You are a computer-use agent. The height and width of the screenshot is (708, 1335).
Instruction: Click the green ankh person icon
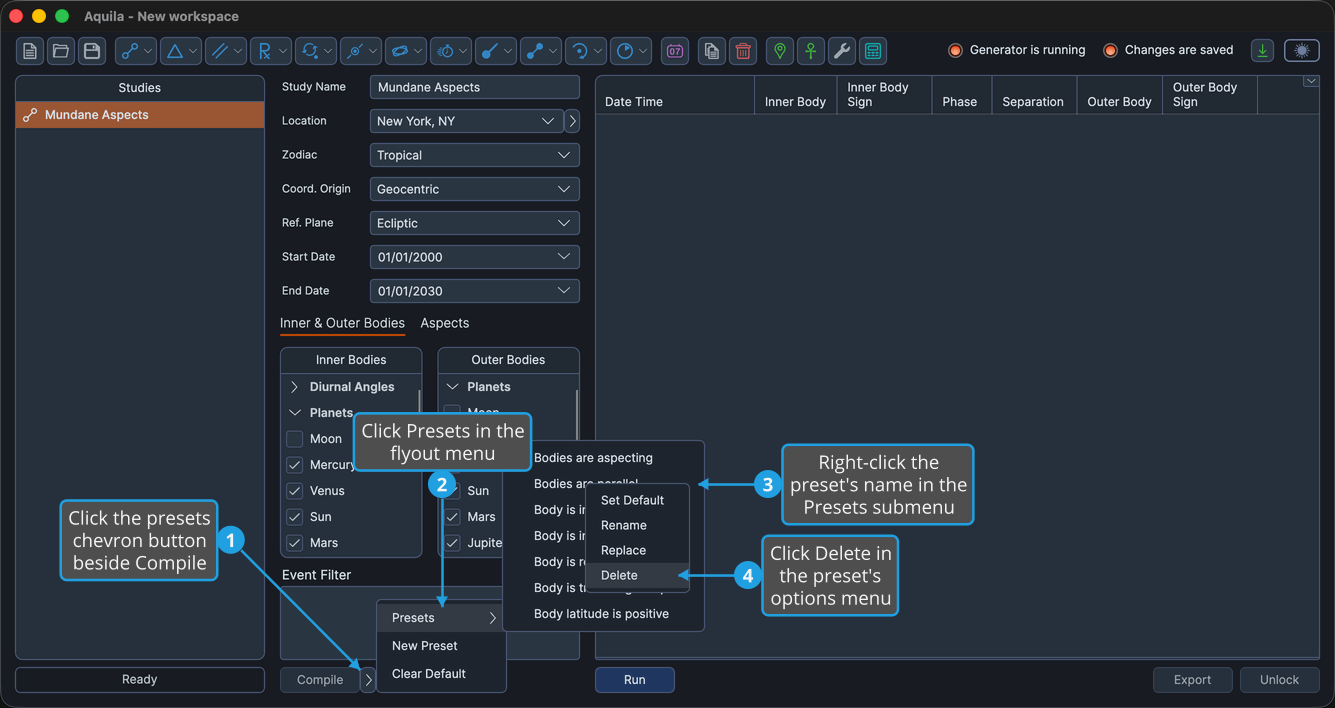point(811,51)
